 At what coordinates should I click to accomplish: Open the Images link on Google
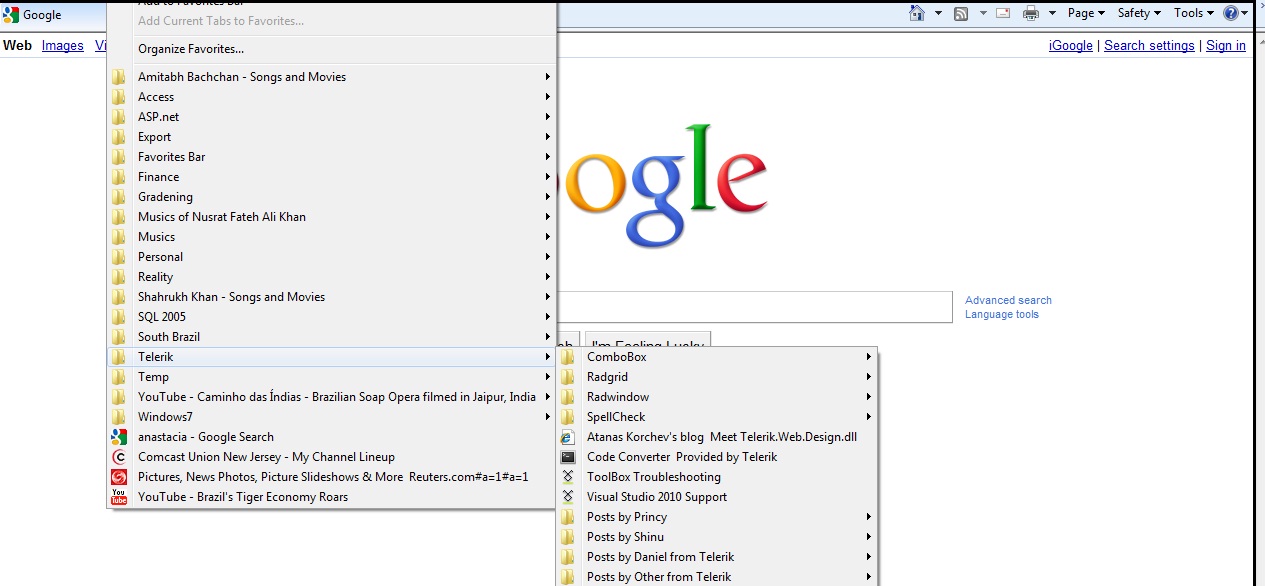coord(63,45)
